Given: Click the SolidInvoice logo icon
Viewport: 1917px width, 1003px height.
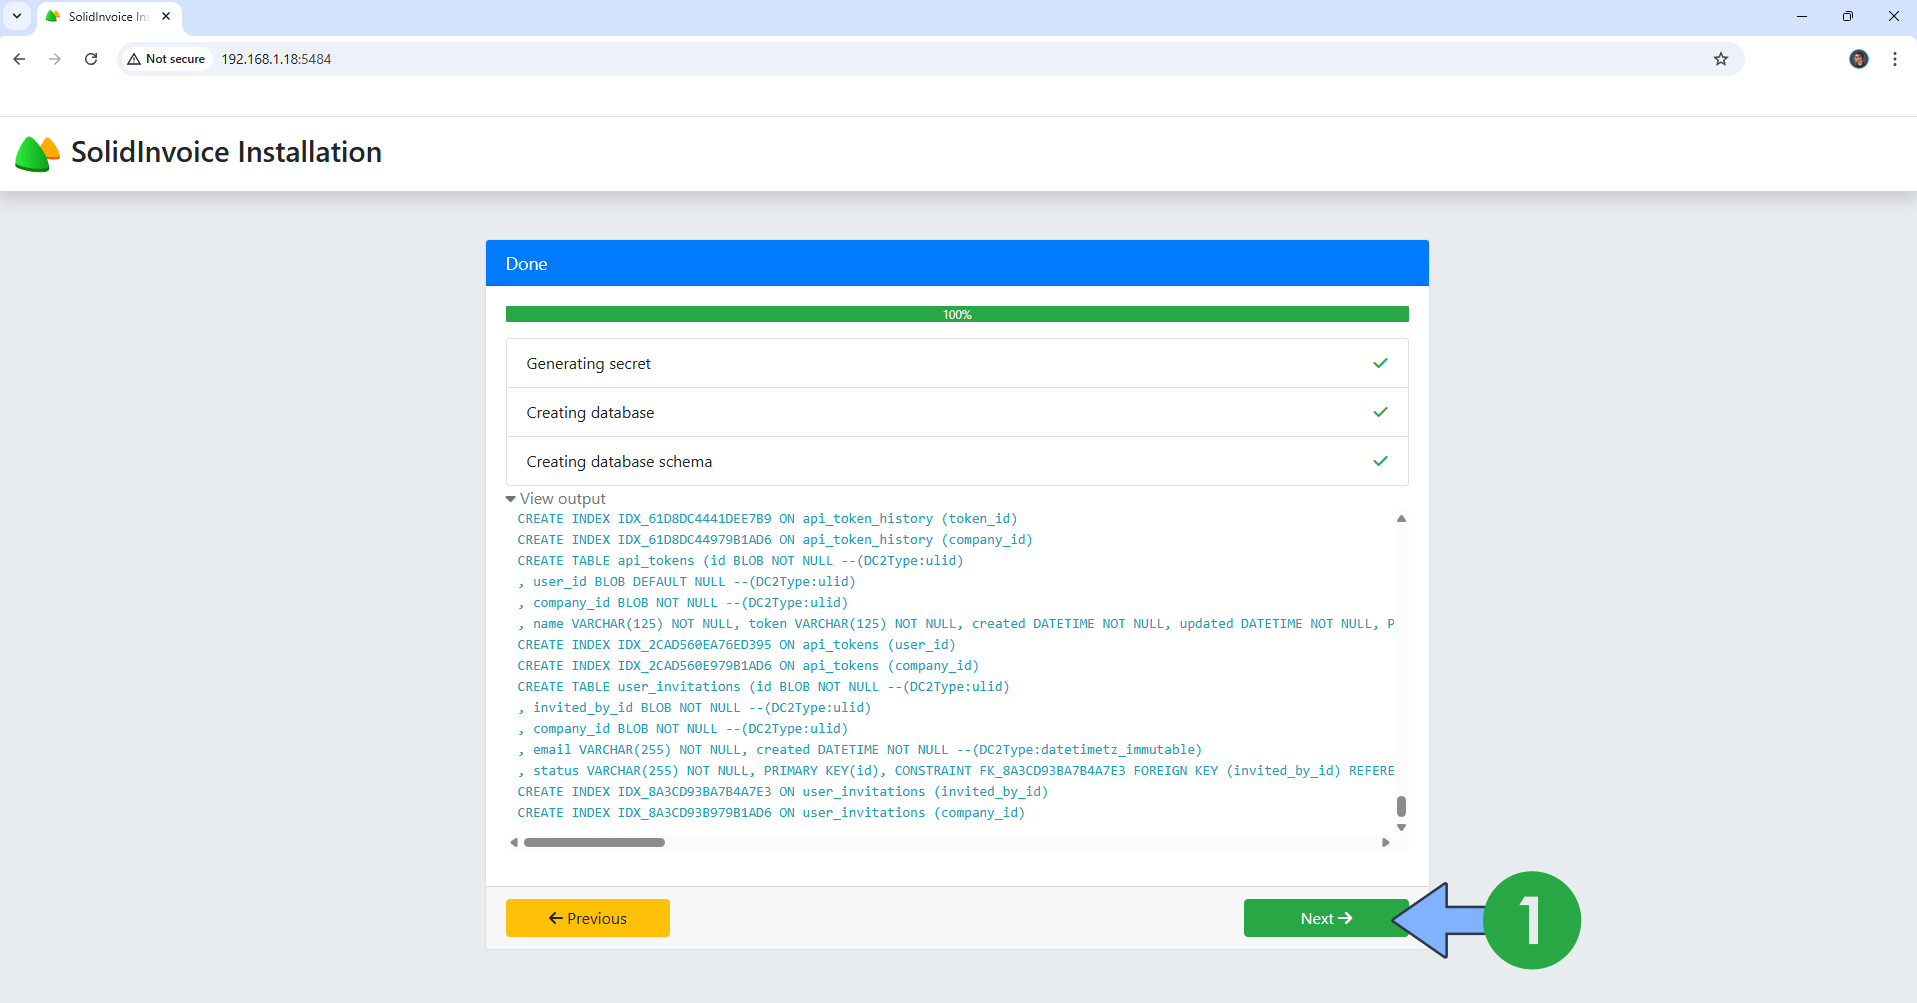Looking at the screenshot, I should [37, 153].
